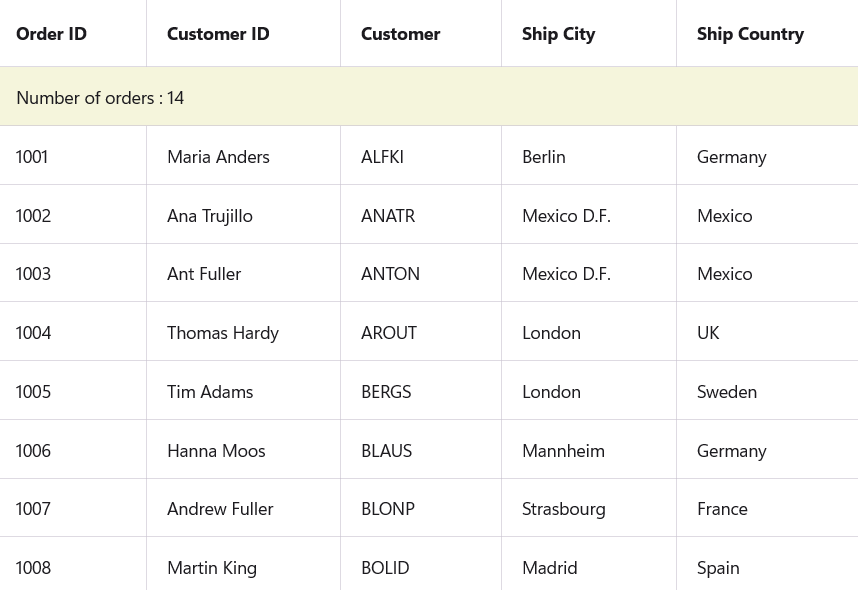Image resolution: width=858 pixels, height=590 pixels.
Task: Click the Maria Anders cell
Action: pyautogui.click(x=218, y=157)
